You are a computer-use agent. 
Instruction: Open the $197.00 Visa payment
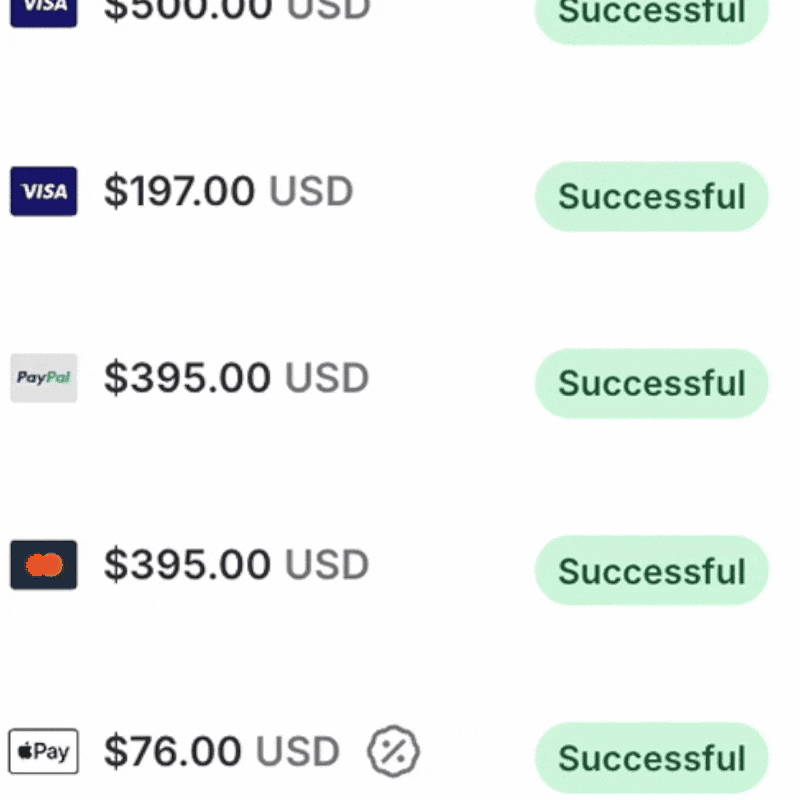pos(179,191)
